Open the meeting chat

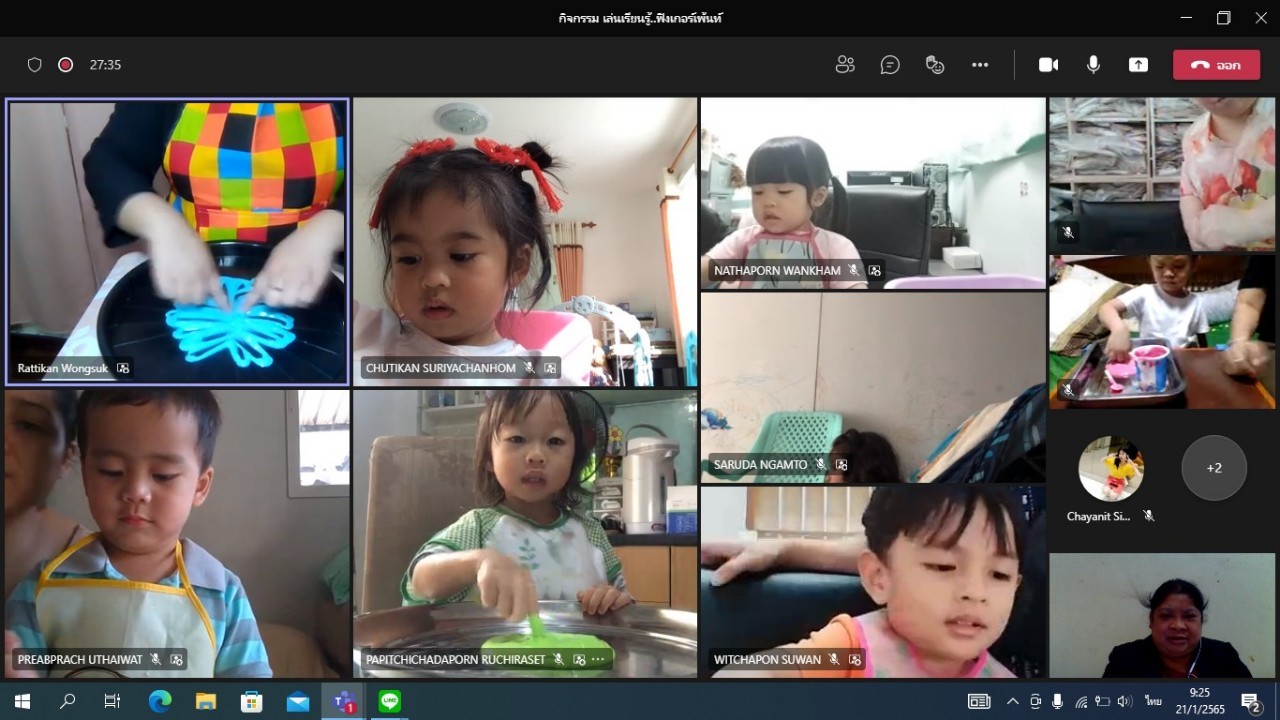(890, 65)
